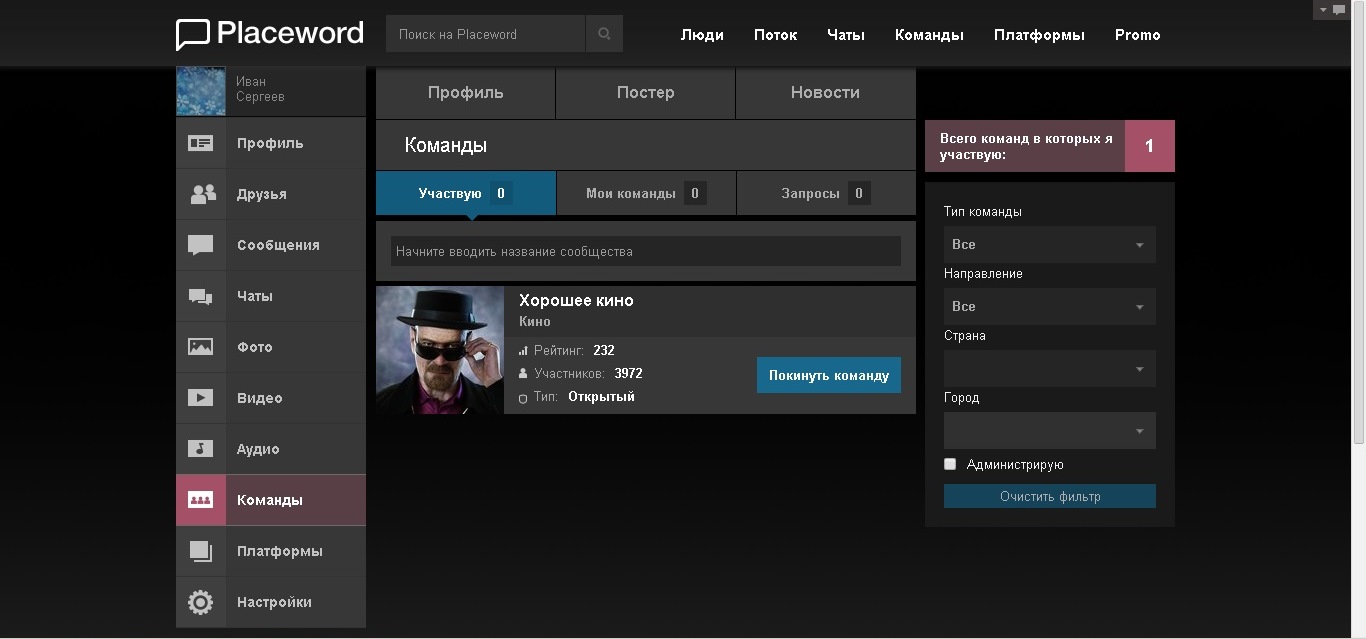Open Фото via its picture icon

tap(201, 347)
